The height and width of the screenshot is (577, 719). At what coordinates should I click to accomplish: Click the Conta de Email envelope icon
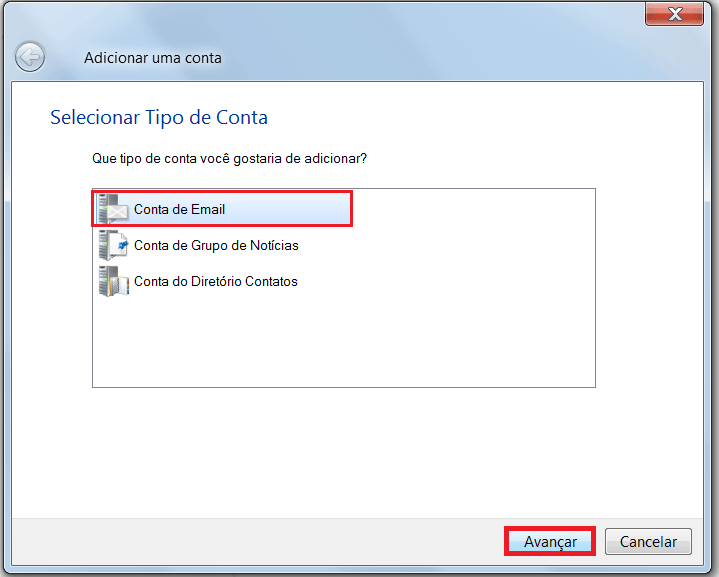114,209
